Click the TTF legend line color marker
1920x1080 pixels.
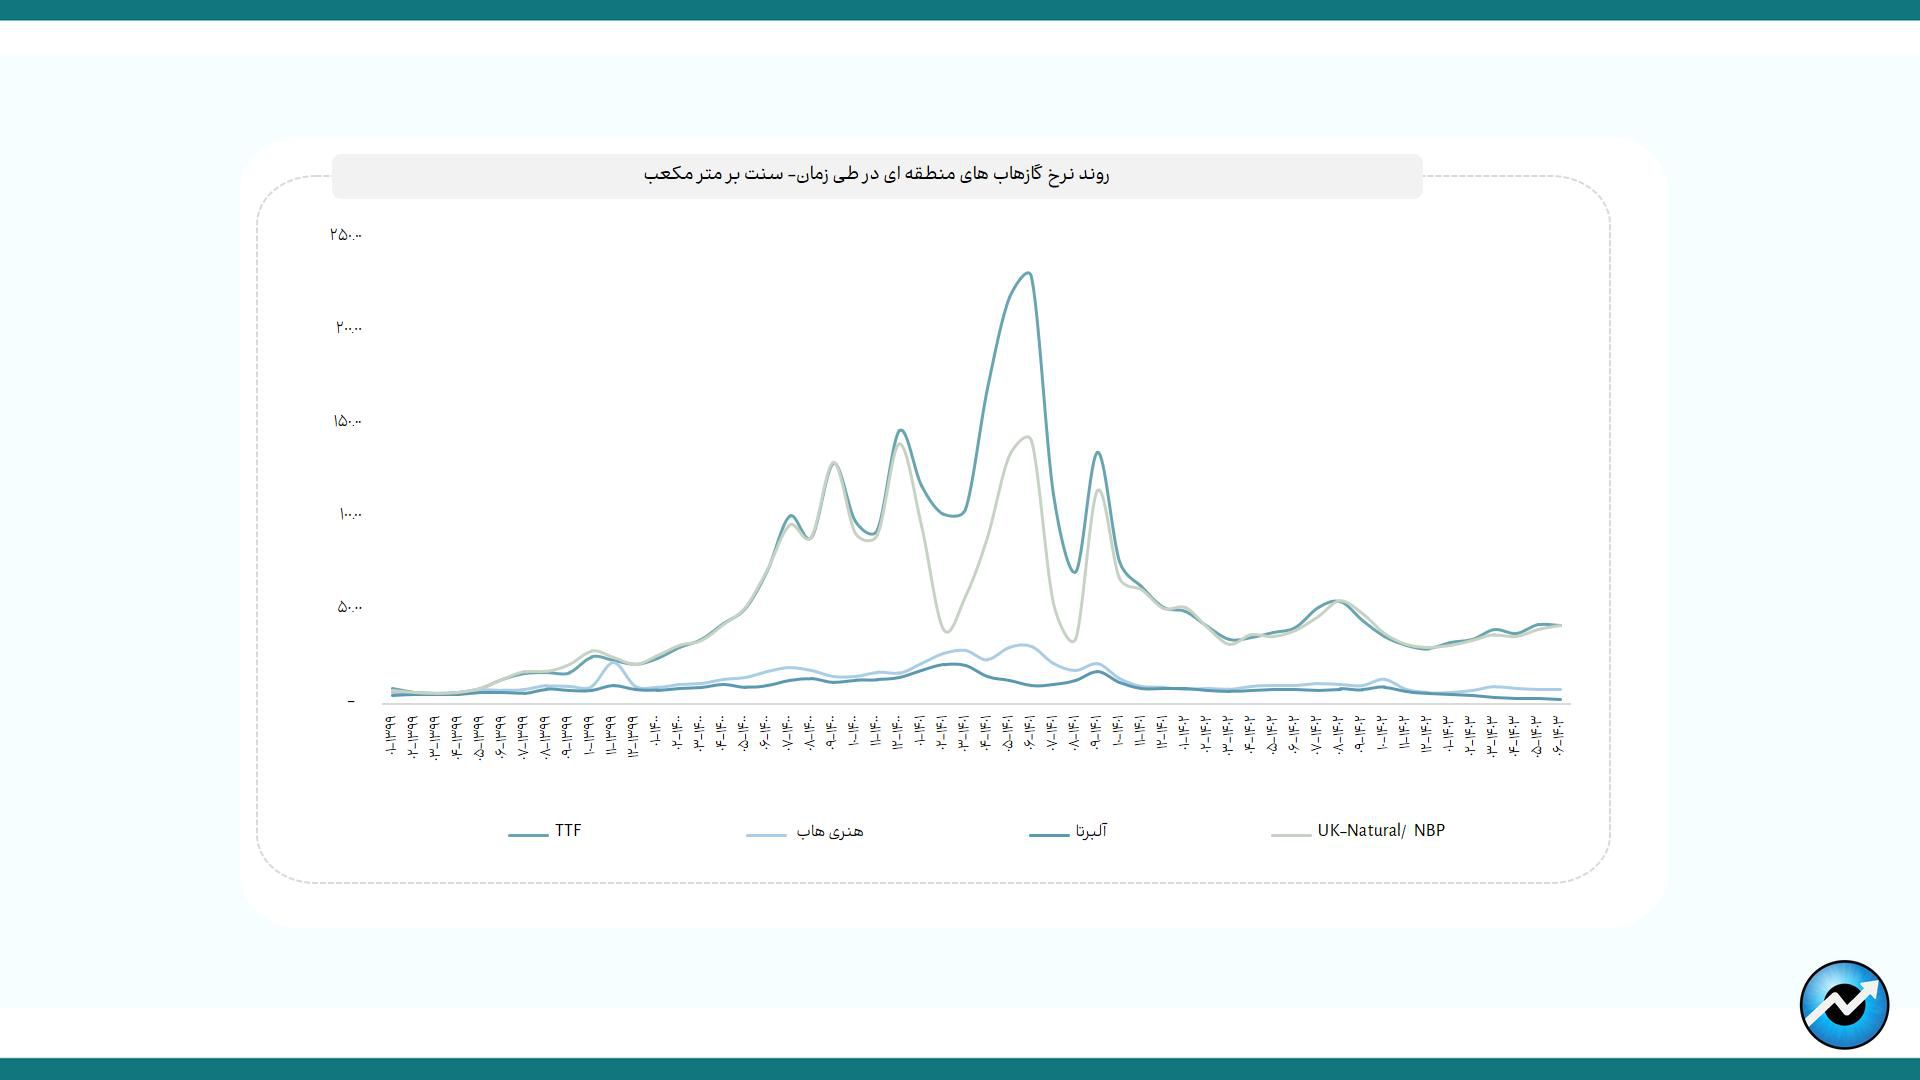[528, 834]
